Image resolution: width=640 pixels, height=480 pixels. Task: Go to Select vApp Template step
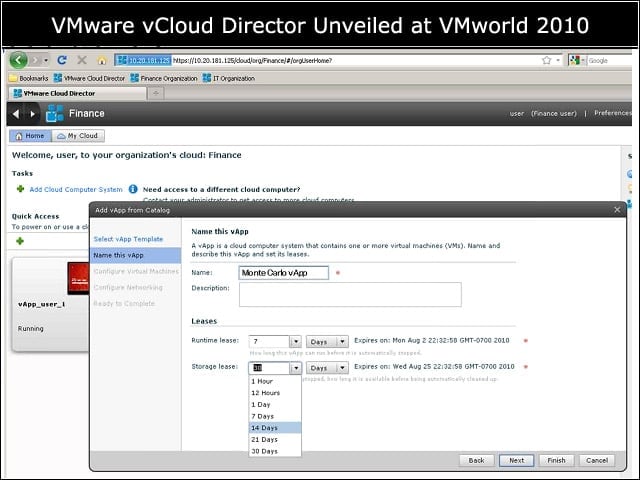coord(128,239)
